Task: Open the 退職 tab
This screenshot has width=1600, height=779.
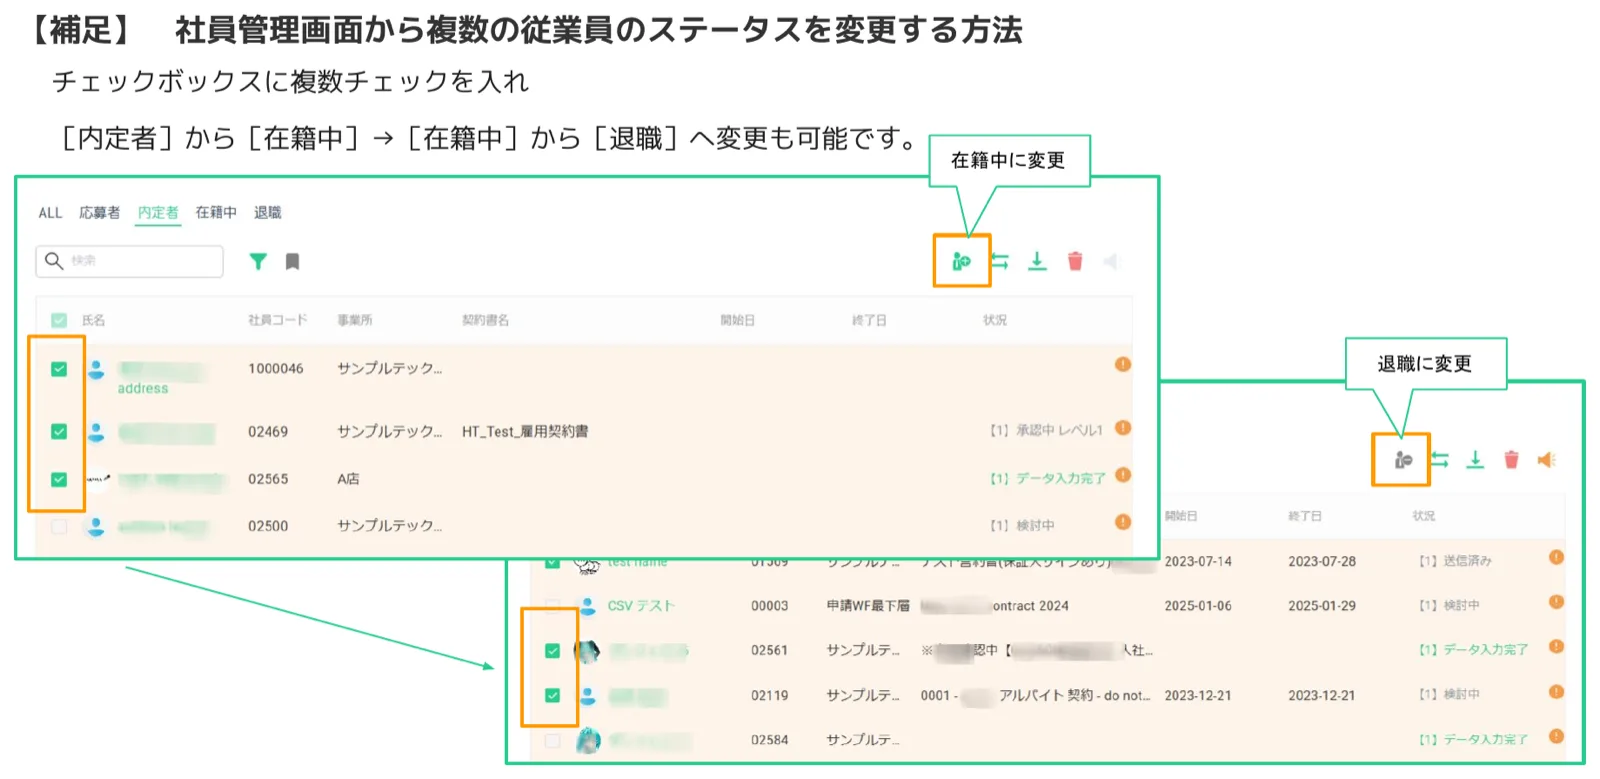Action: click(267, 213)
